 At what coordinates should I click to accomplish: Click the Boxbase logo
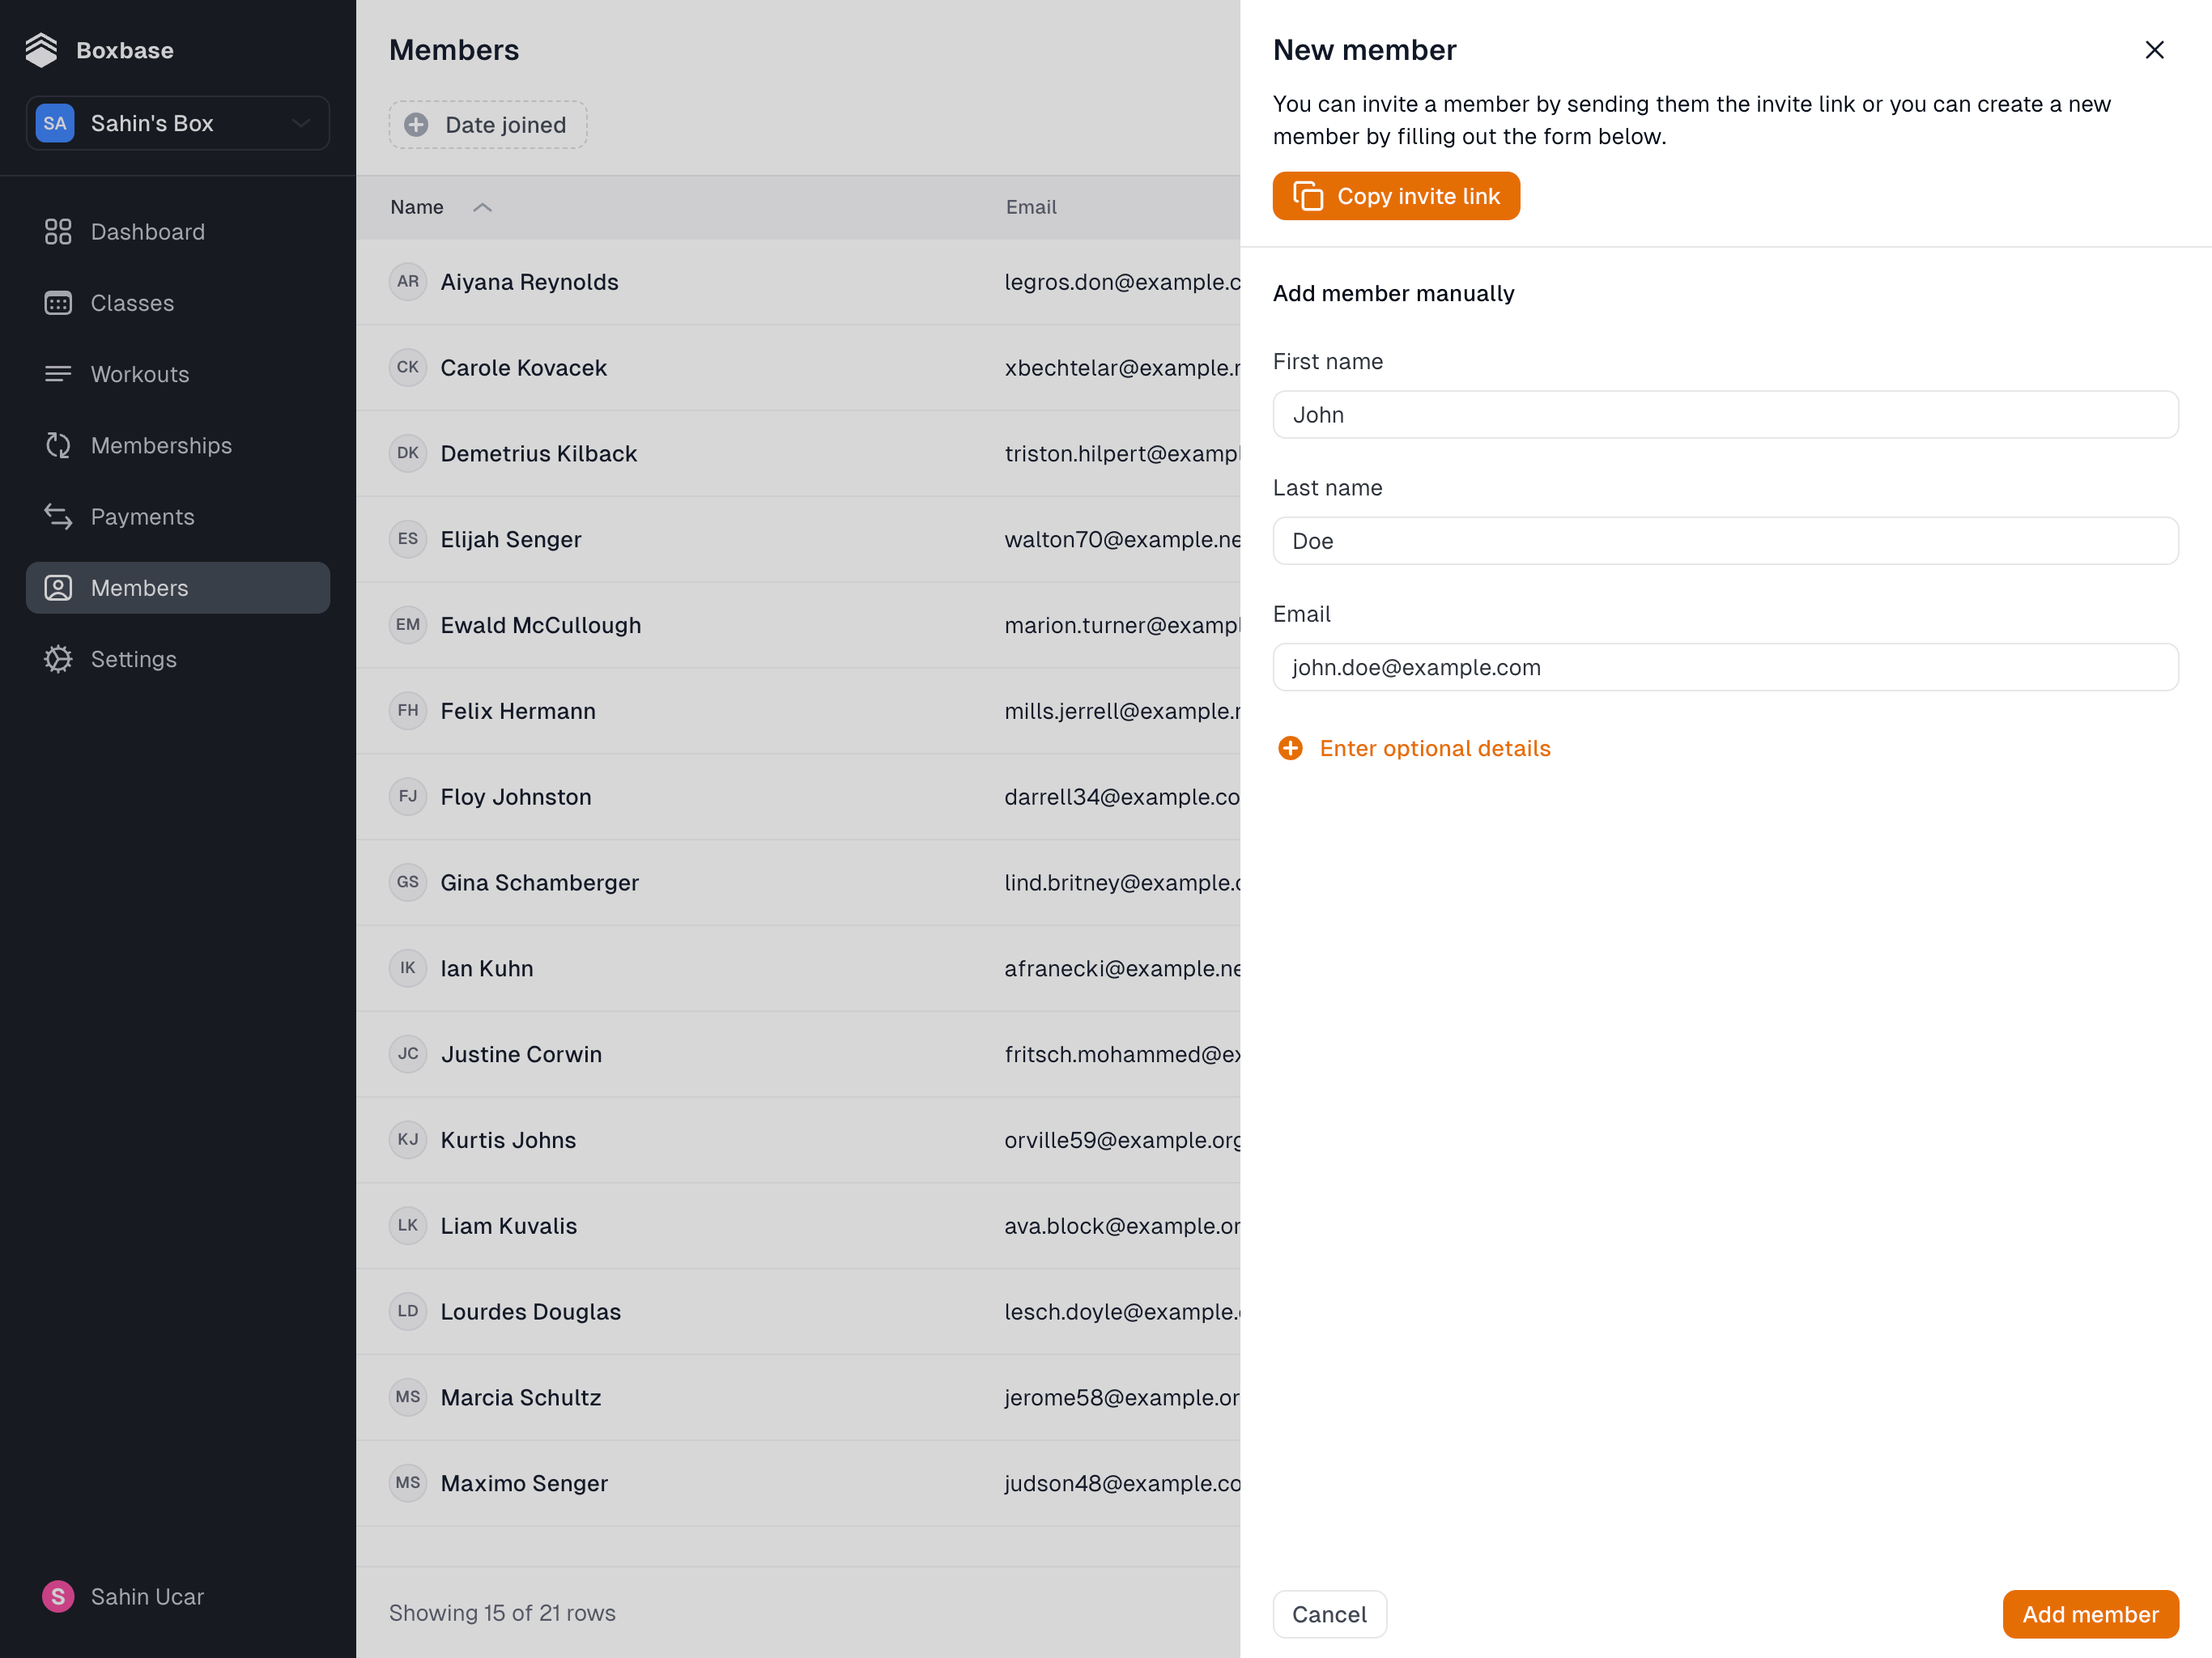42,49
